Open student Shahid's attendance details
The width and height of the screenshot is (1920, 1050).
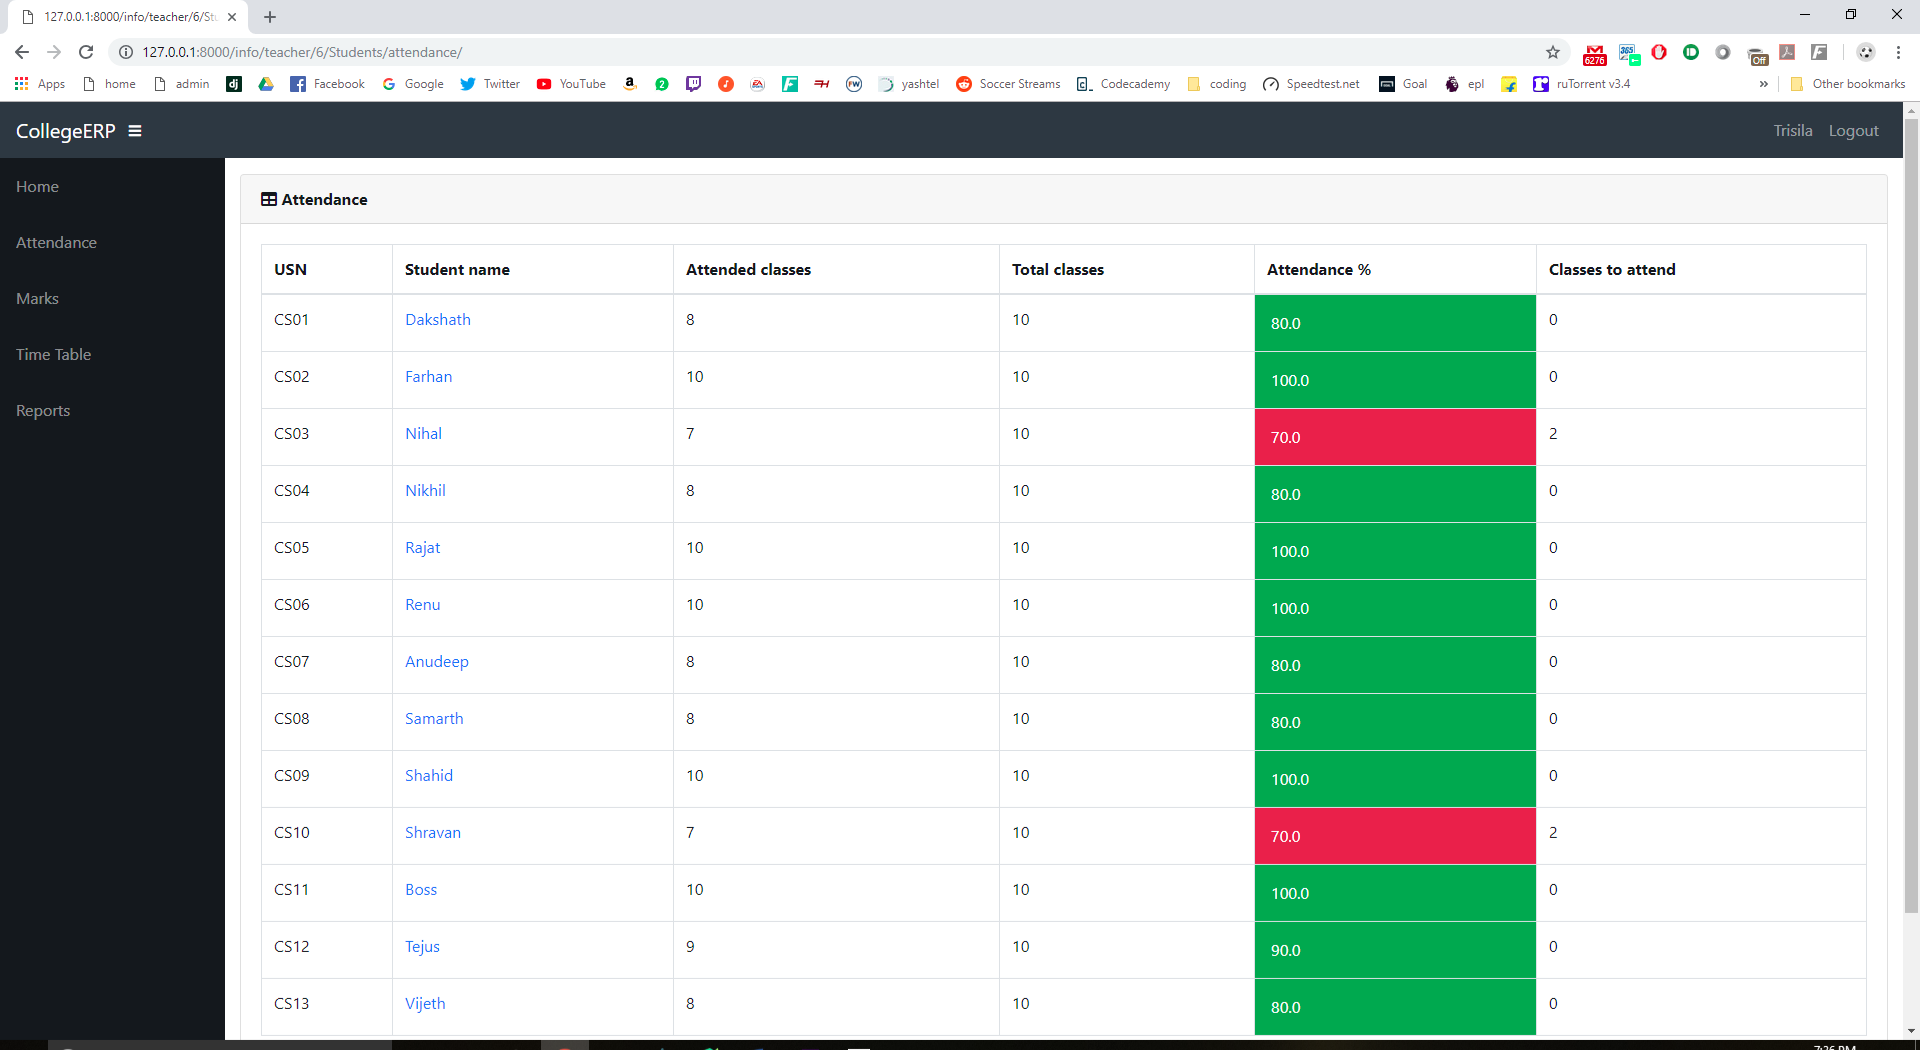[428, 776]
